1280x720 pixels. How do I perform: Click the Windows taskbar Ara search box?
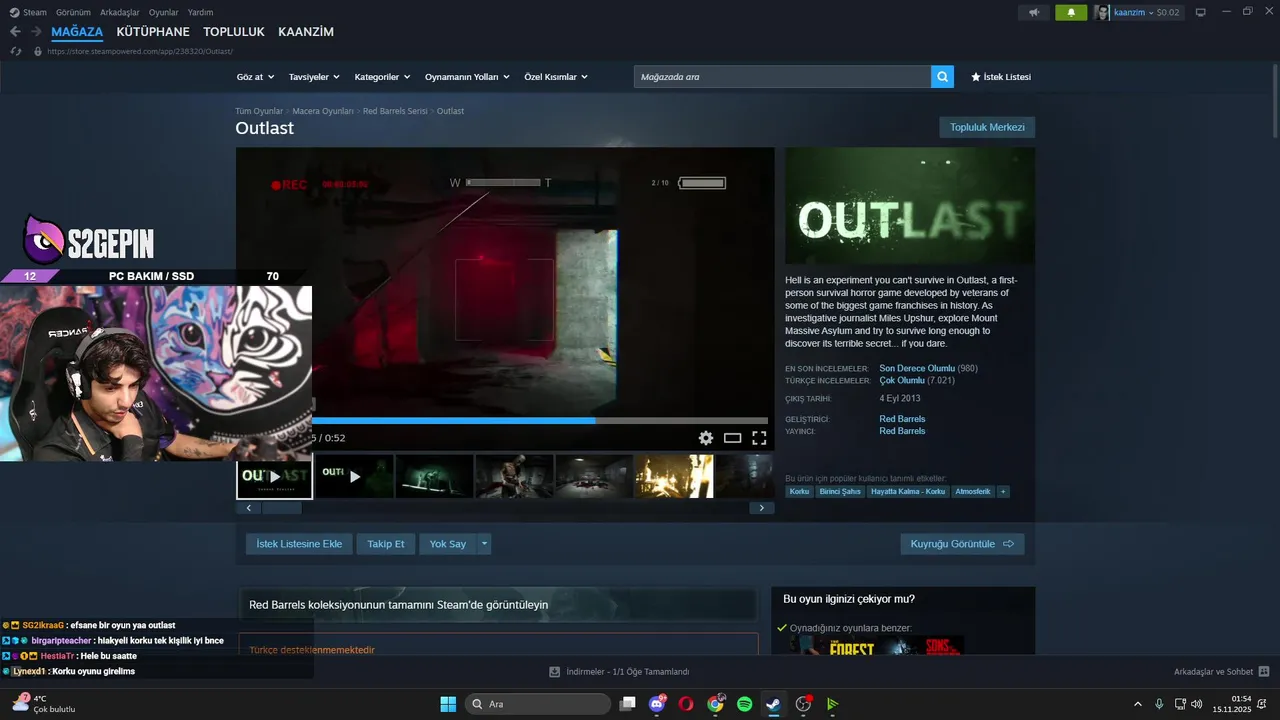tap(538, 704)
